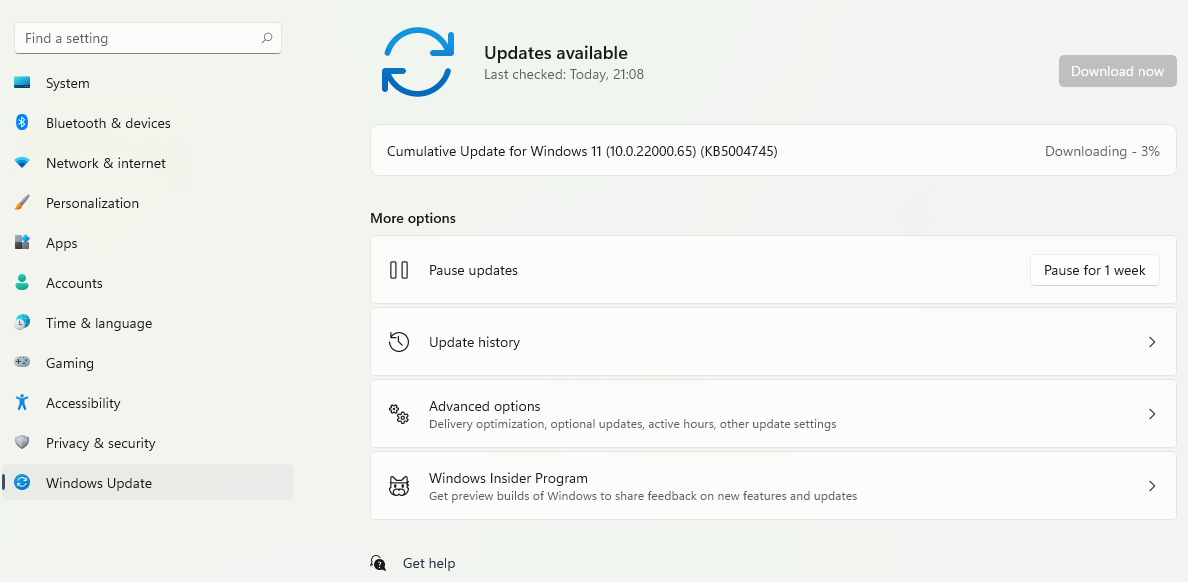Open Gaming settings
This screenshot has width=1188, height=582.
click(148, 363)
